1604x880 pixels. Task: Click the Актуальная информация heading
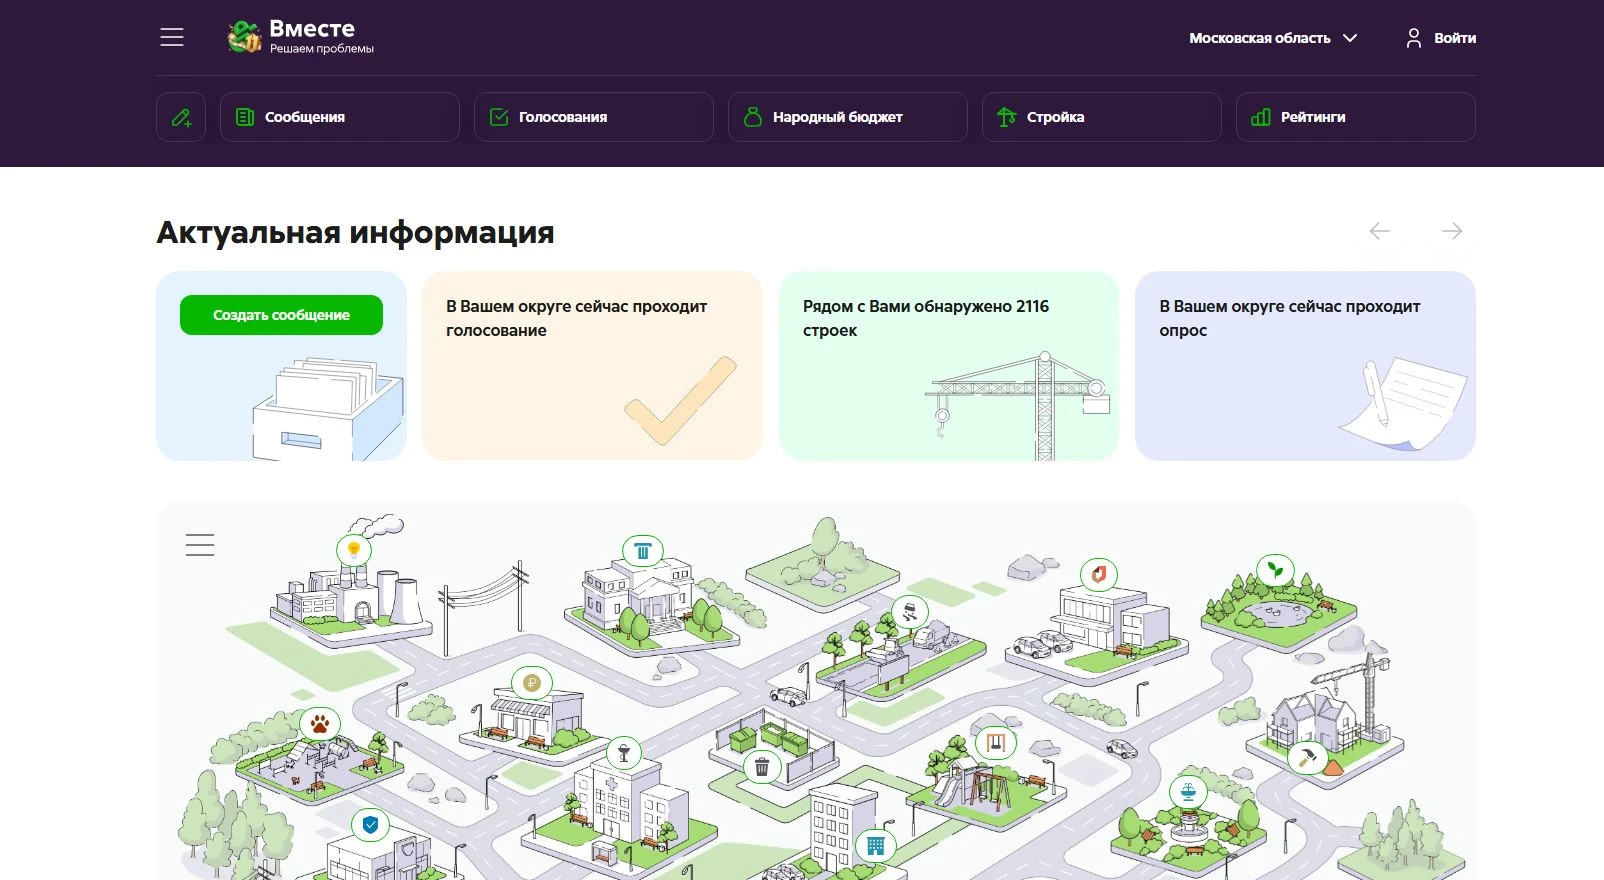[x=355, y=232]
